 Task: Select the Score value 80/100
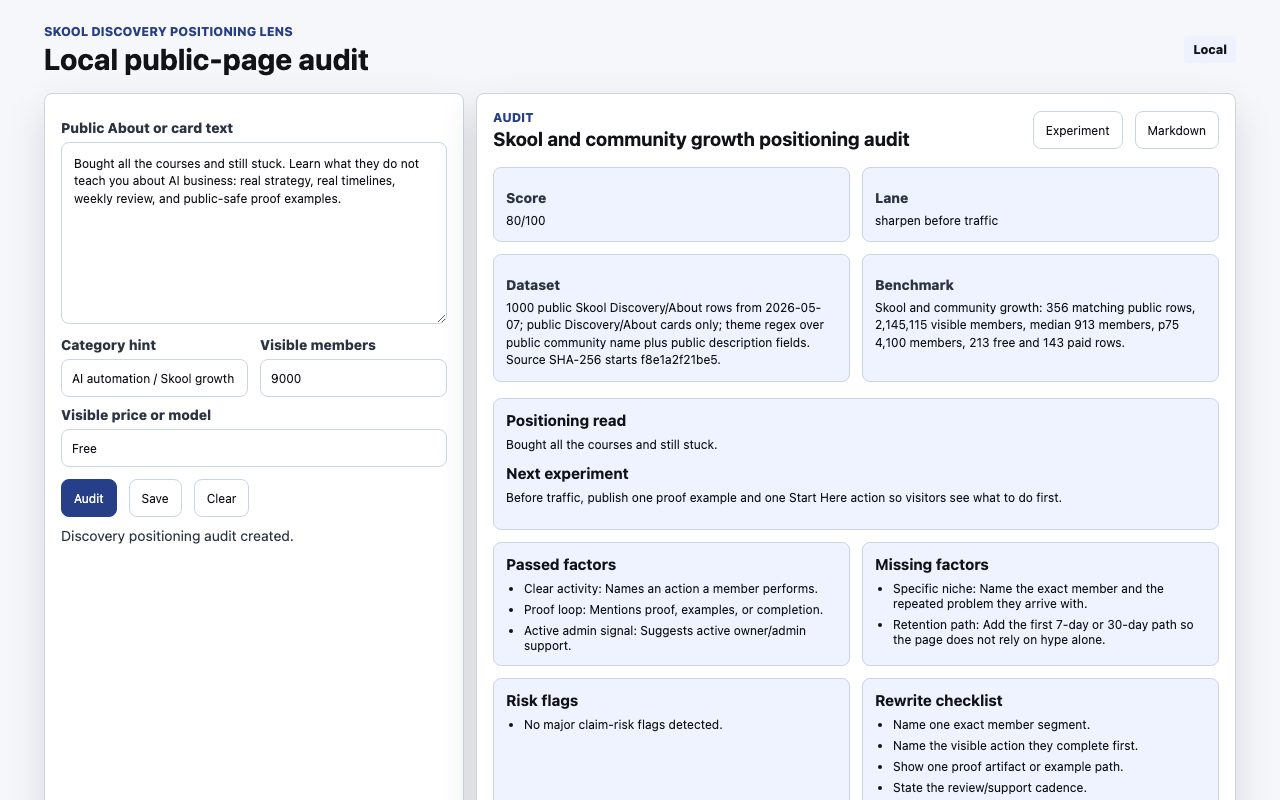click(x=526, y=221)
